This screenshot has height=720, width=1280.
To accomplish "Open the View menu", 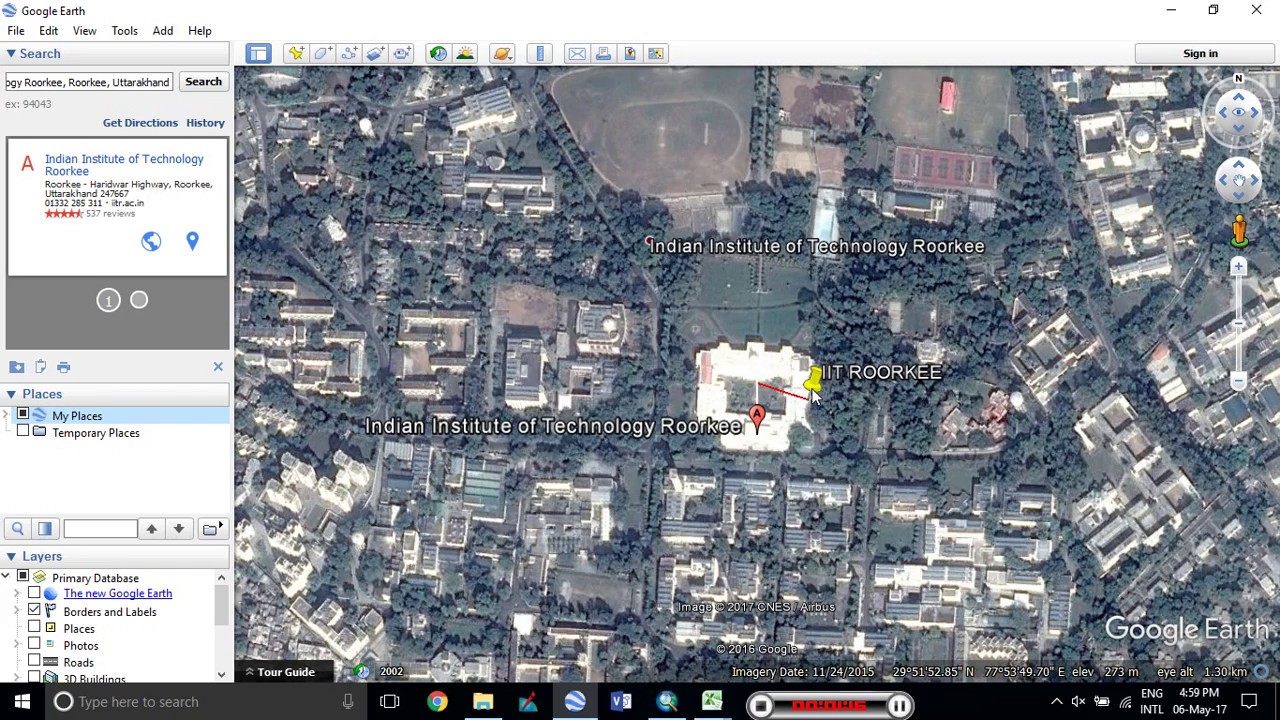I will pyautogui.click(x=84, y=30).
